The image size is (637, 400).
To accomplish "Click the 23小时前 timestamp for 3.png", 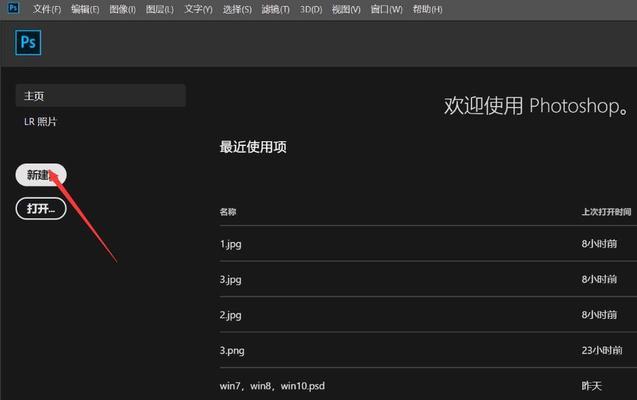I will pyautogui.click(x=602, y=350).
